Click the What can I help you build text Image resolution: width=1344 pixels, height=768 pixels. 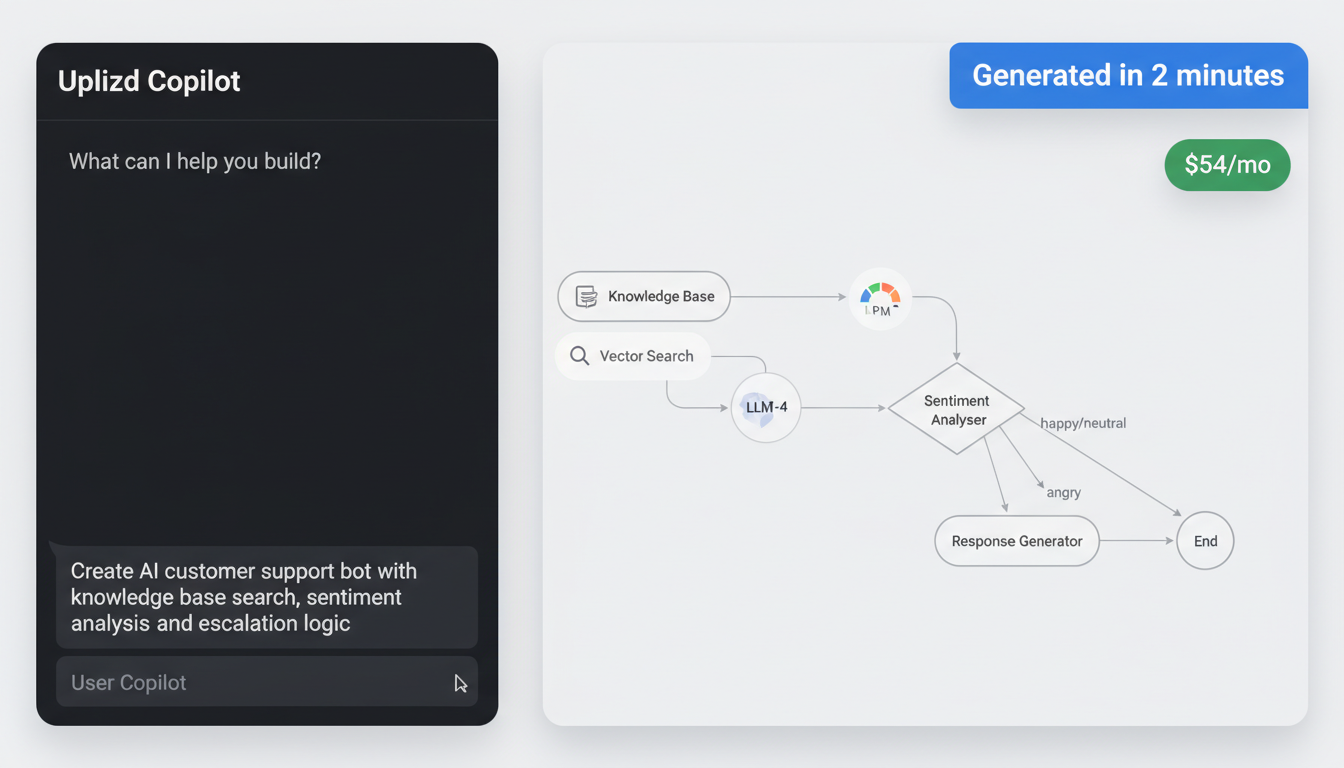194,161
